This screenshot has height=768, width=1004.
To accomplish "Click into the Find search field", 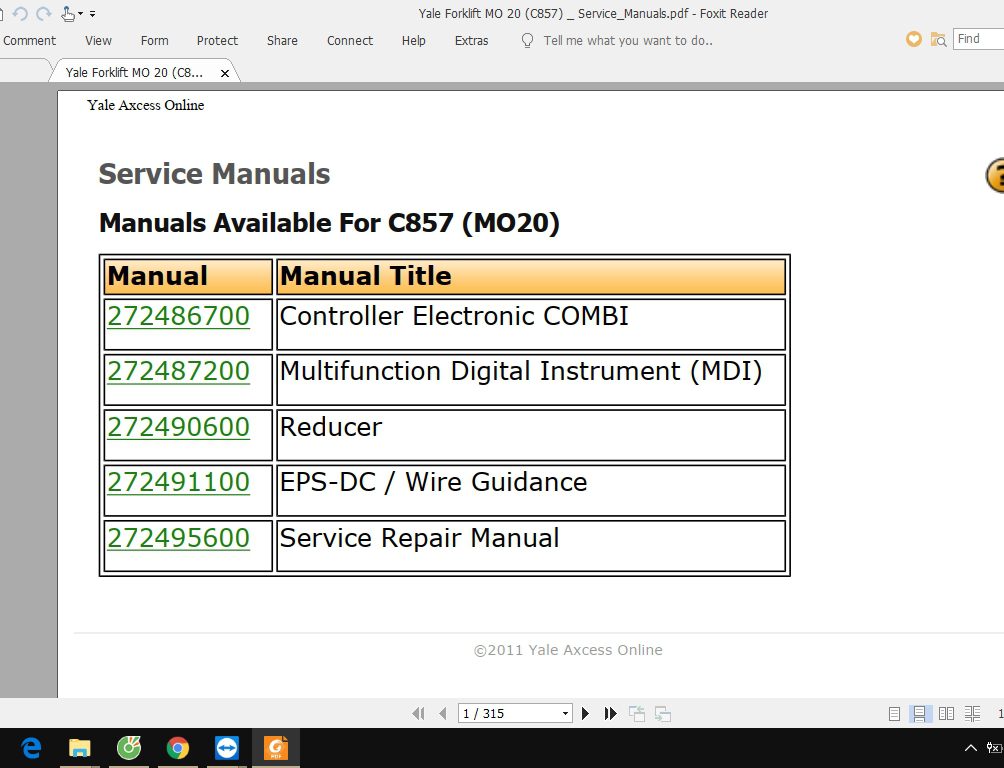I will 978,39.
